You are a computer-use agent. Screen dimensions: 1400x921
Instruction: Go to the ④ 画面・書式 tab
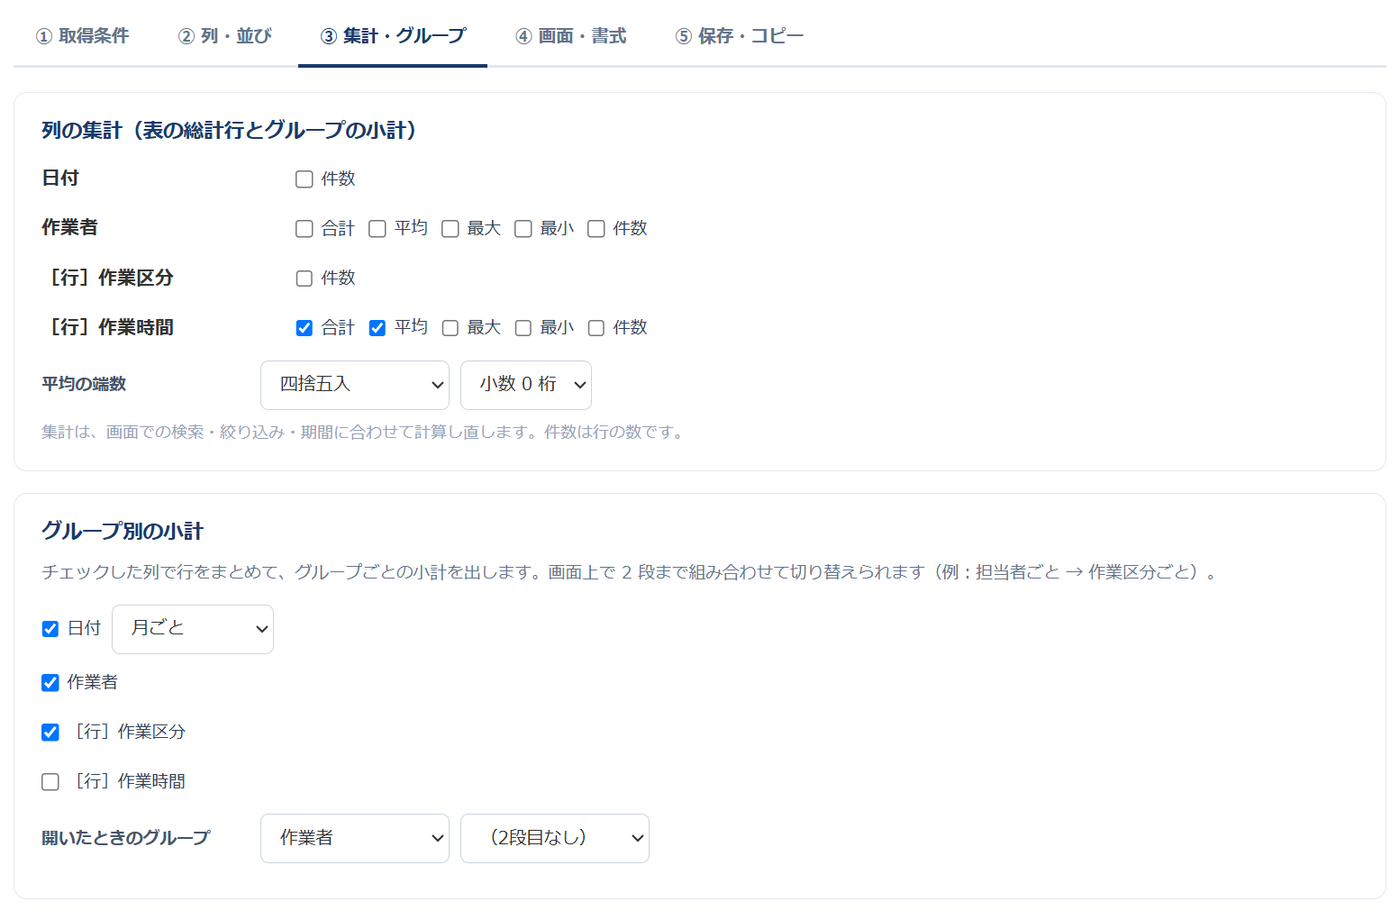(x=571, y=36)
